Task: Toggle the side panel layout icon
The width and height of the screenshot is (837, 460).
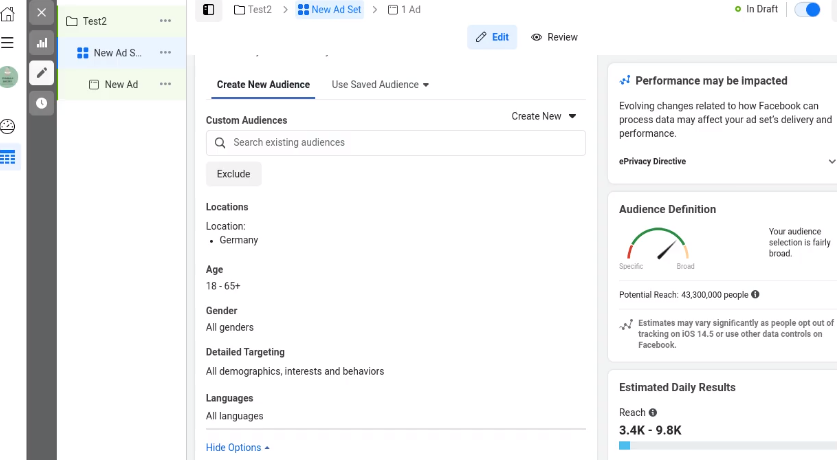Action: pyautogui.click(x=208, y=10)
